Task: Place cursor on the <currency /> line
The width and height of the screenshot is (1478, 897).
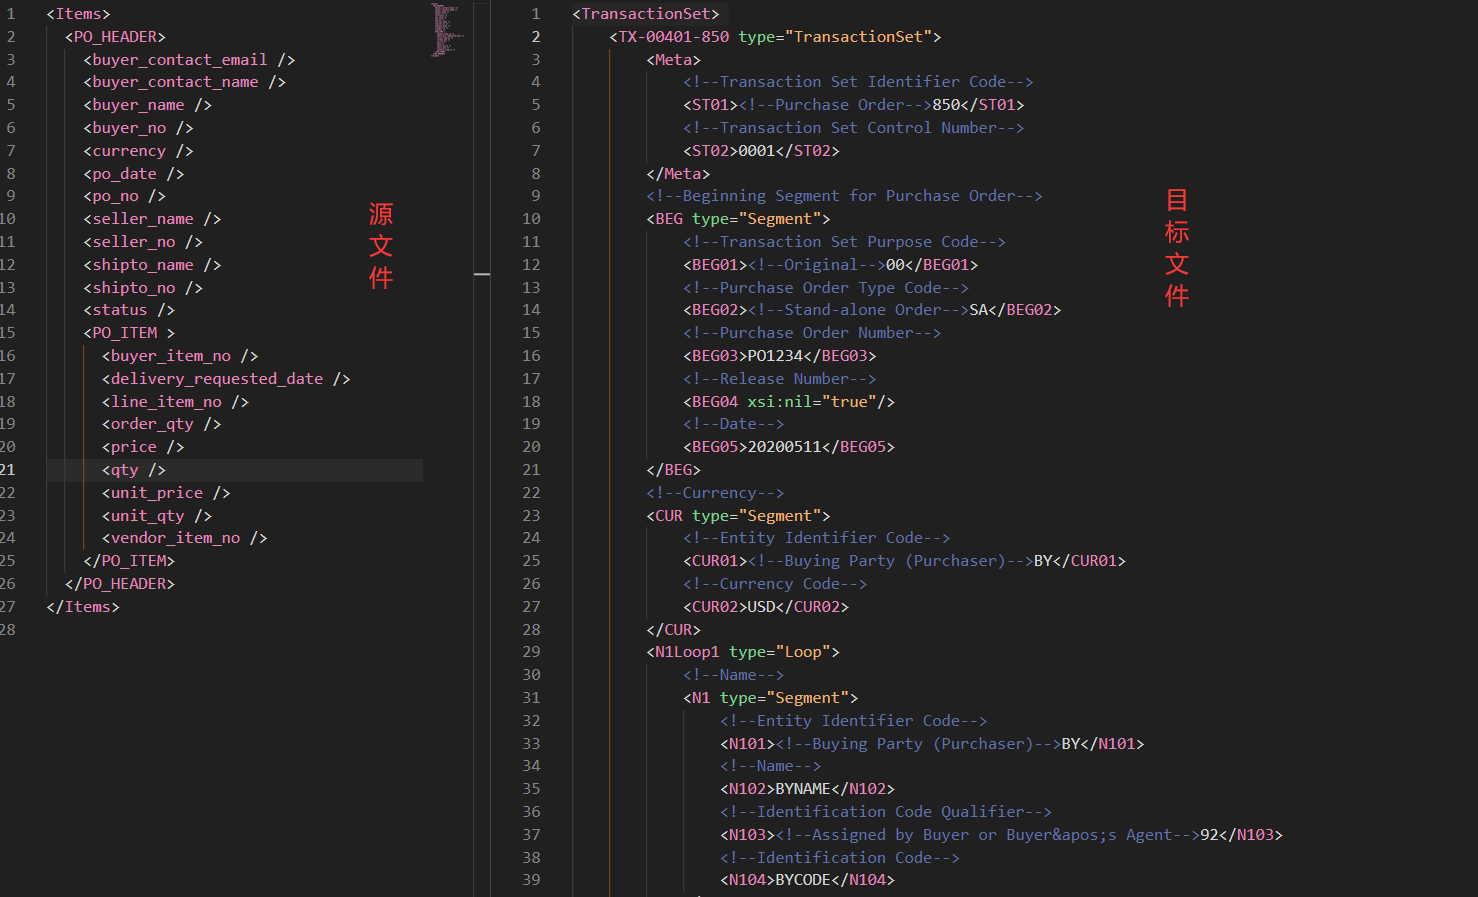Action: (138, 151)
